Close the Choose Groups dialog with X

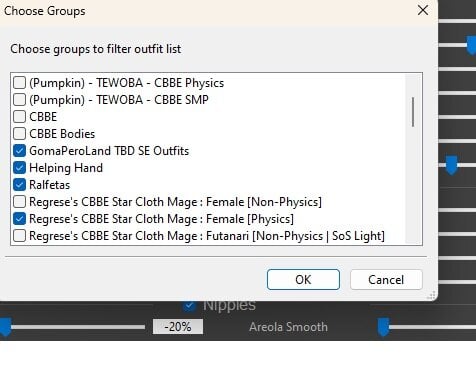pyautogui.click(x=423, y=10)
